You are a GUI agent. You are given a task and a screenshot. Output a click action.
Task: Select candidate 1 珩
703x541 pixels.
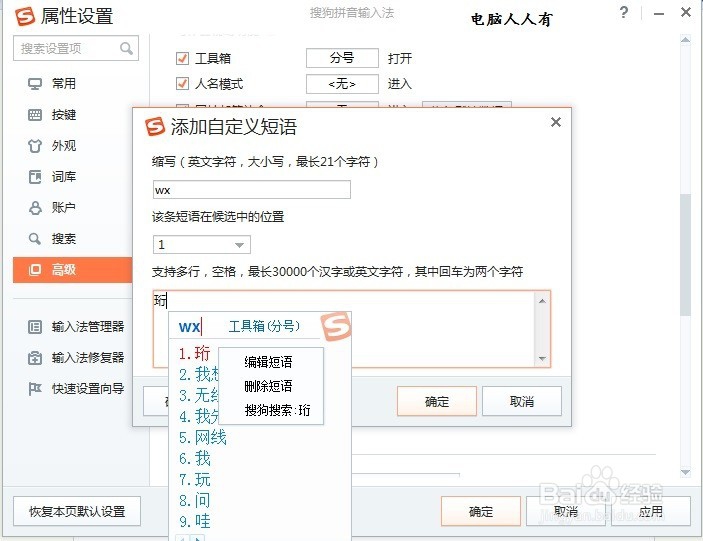coord(194,353)
